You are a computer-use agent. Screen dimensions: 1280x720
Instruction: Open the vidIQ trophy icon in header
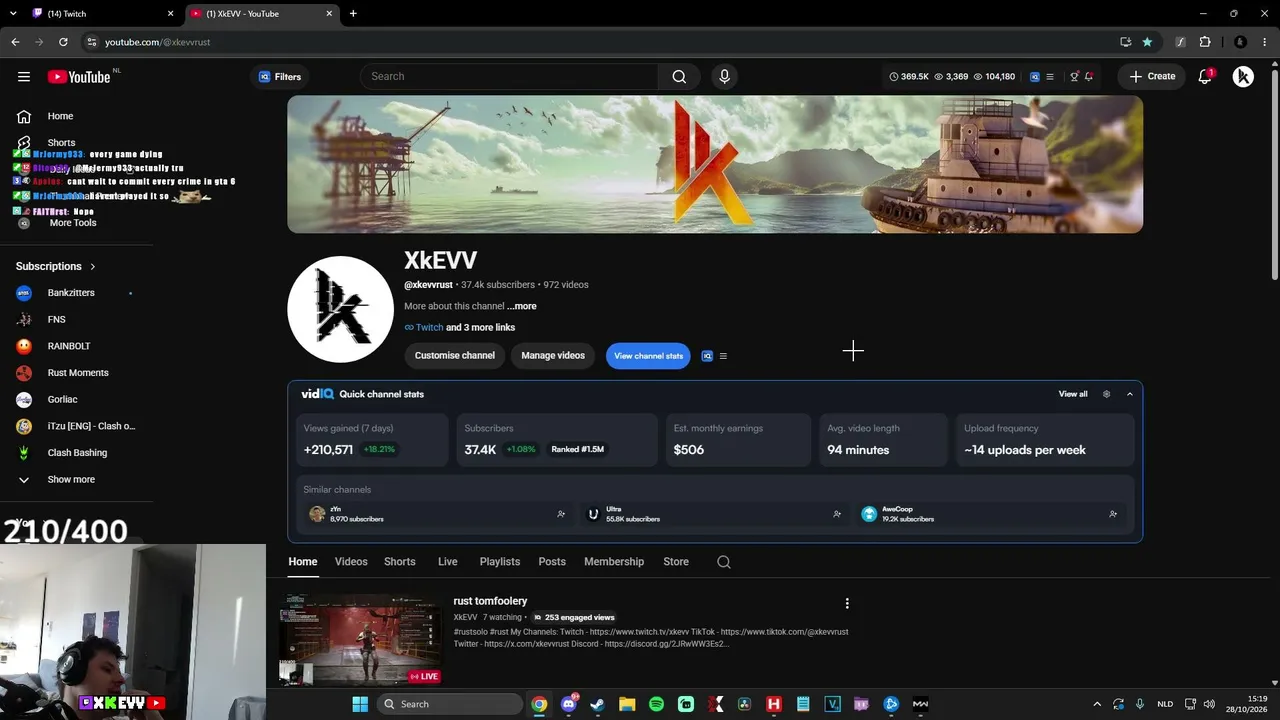click(x=1075, y=77)
